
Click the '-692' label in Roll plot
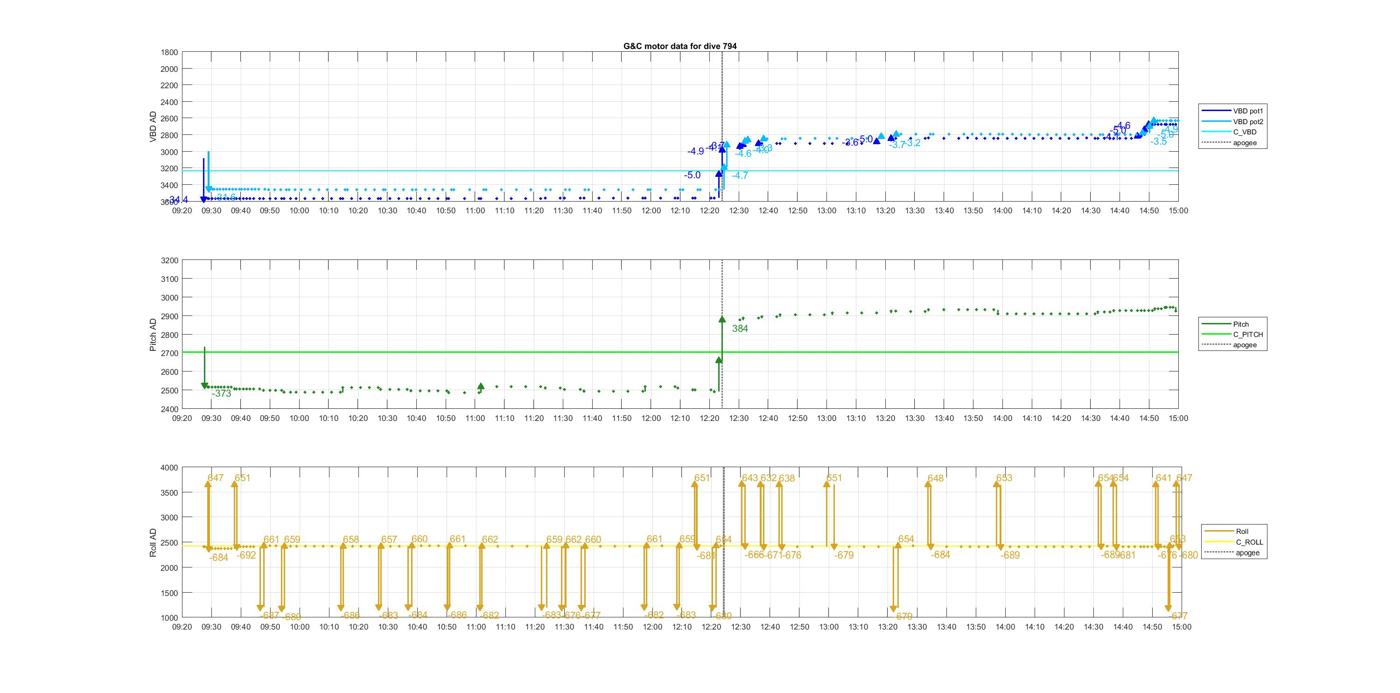tap(247, 555)
